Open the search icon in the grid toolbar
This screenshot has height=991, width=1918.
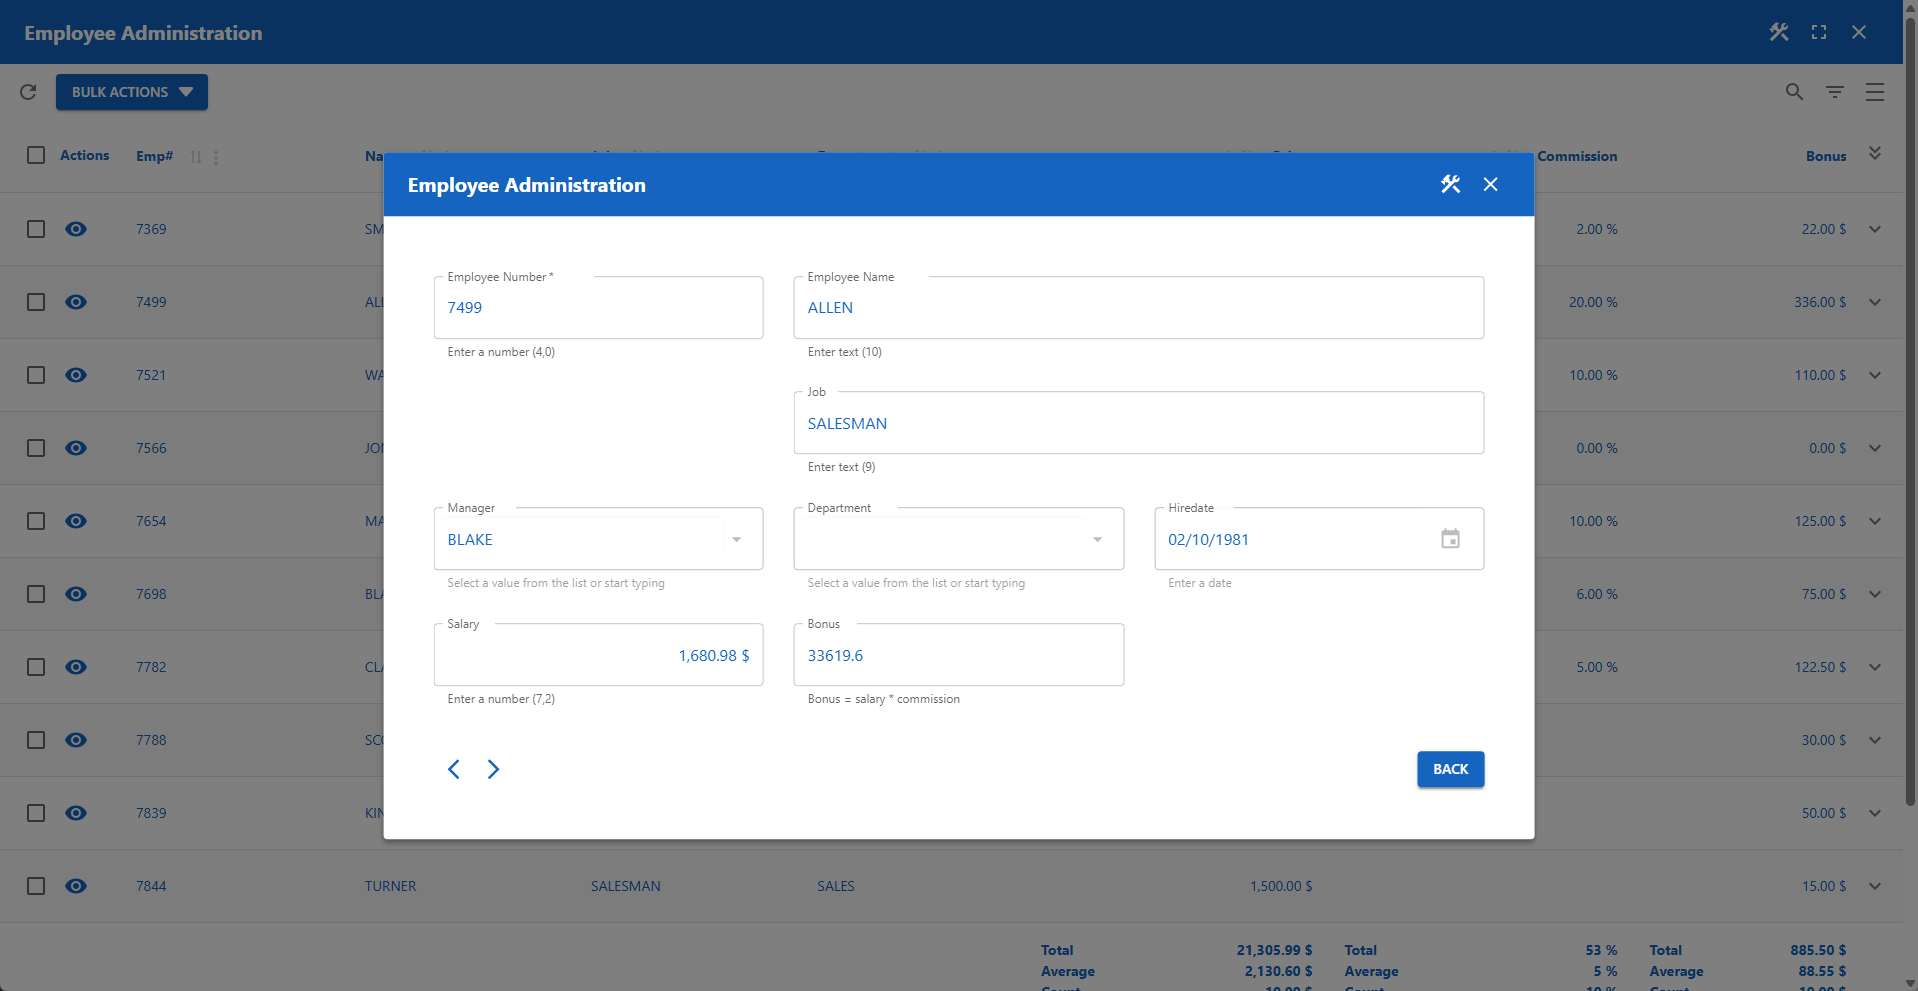[x=1794, y=92]
